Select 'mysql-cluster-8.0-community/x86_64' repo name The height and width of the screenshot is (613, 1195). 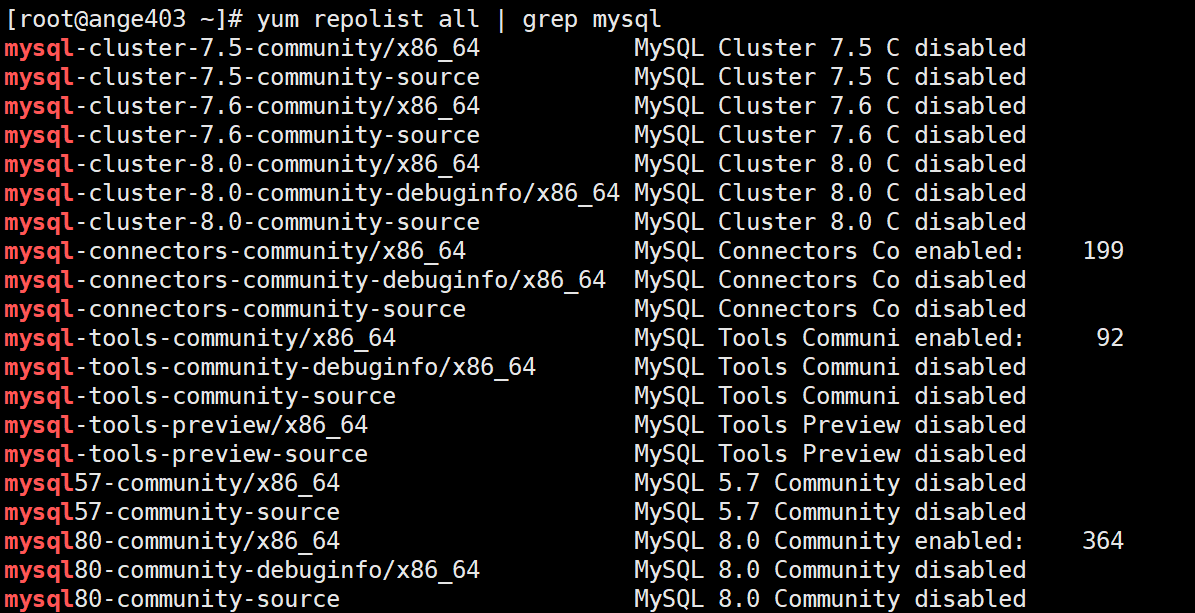click(242, 165)
